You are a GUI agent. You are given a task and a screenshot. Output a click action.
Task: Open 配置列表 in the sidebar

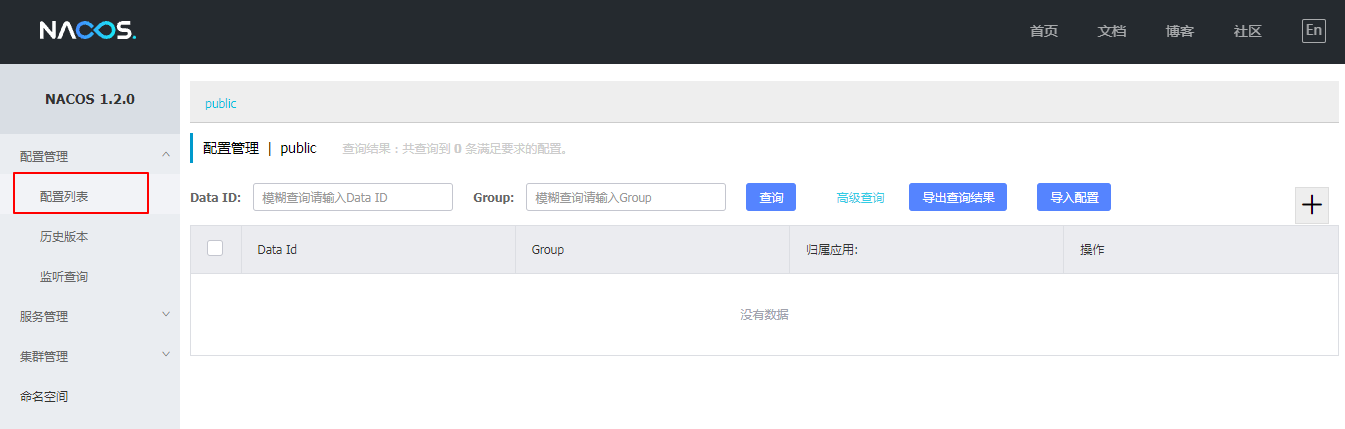(65, 196)
